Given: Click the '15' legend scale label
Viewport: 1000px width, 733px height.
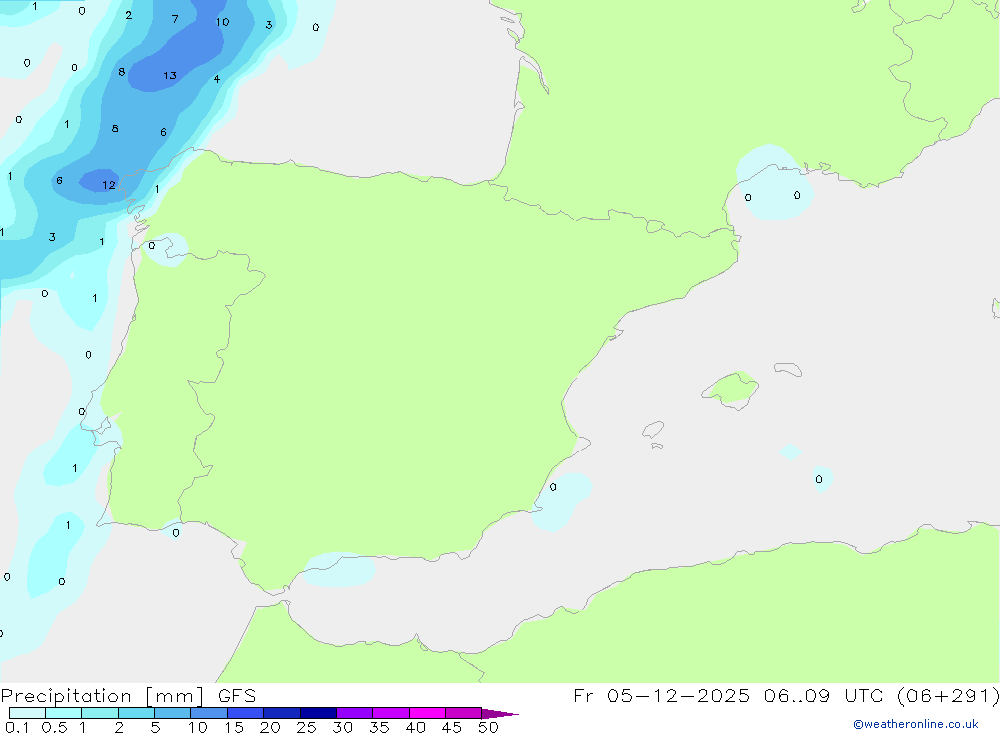Looking at the screenshot, I should (x=233, y=727).
